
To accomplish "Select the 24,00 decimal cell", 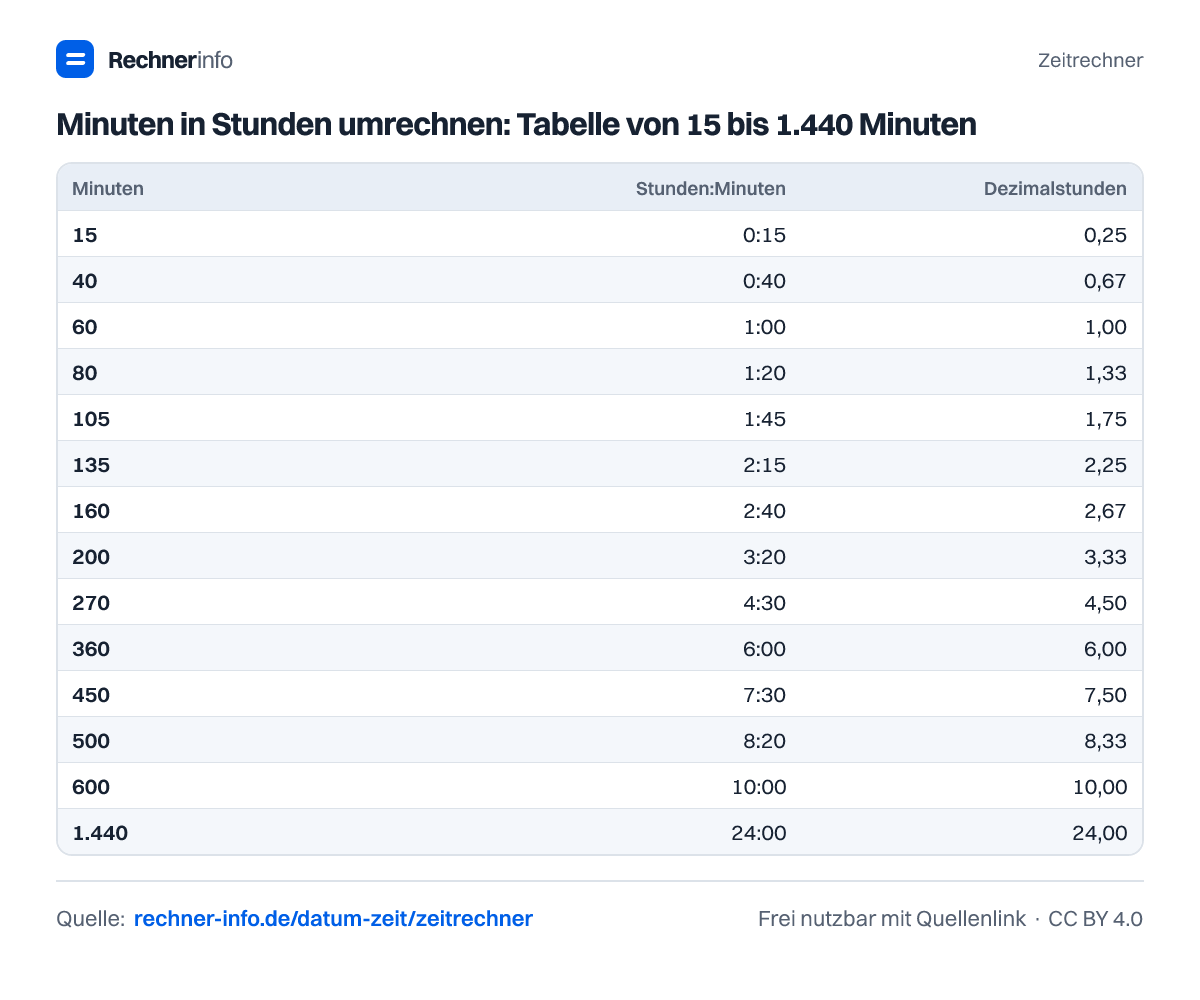I will pos(1100,833).
